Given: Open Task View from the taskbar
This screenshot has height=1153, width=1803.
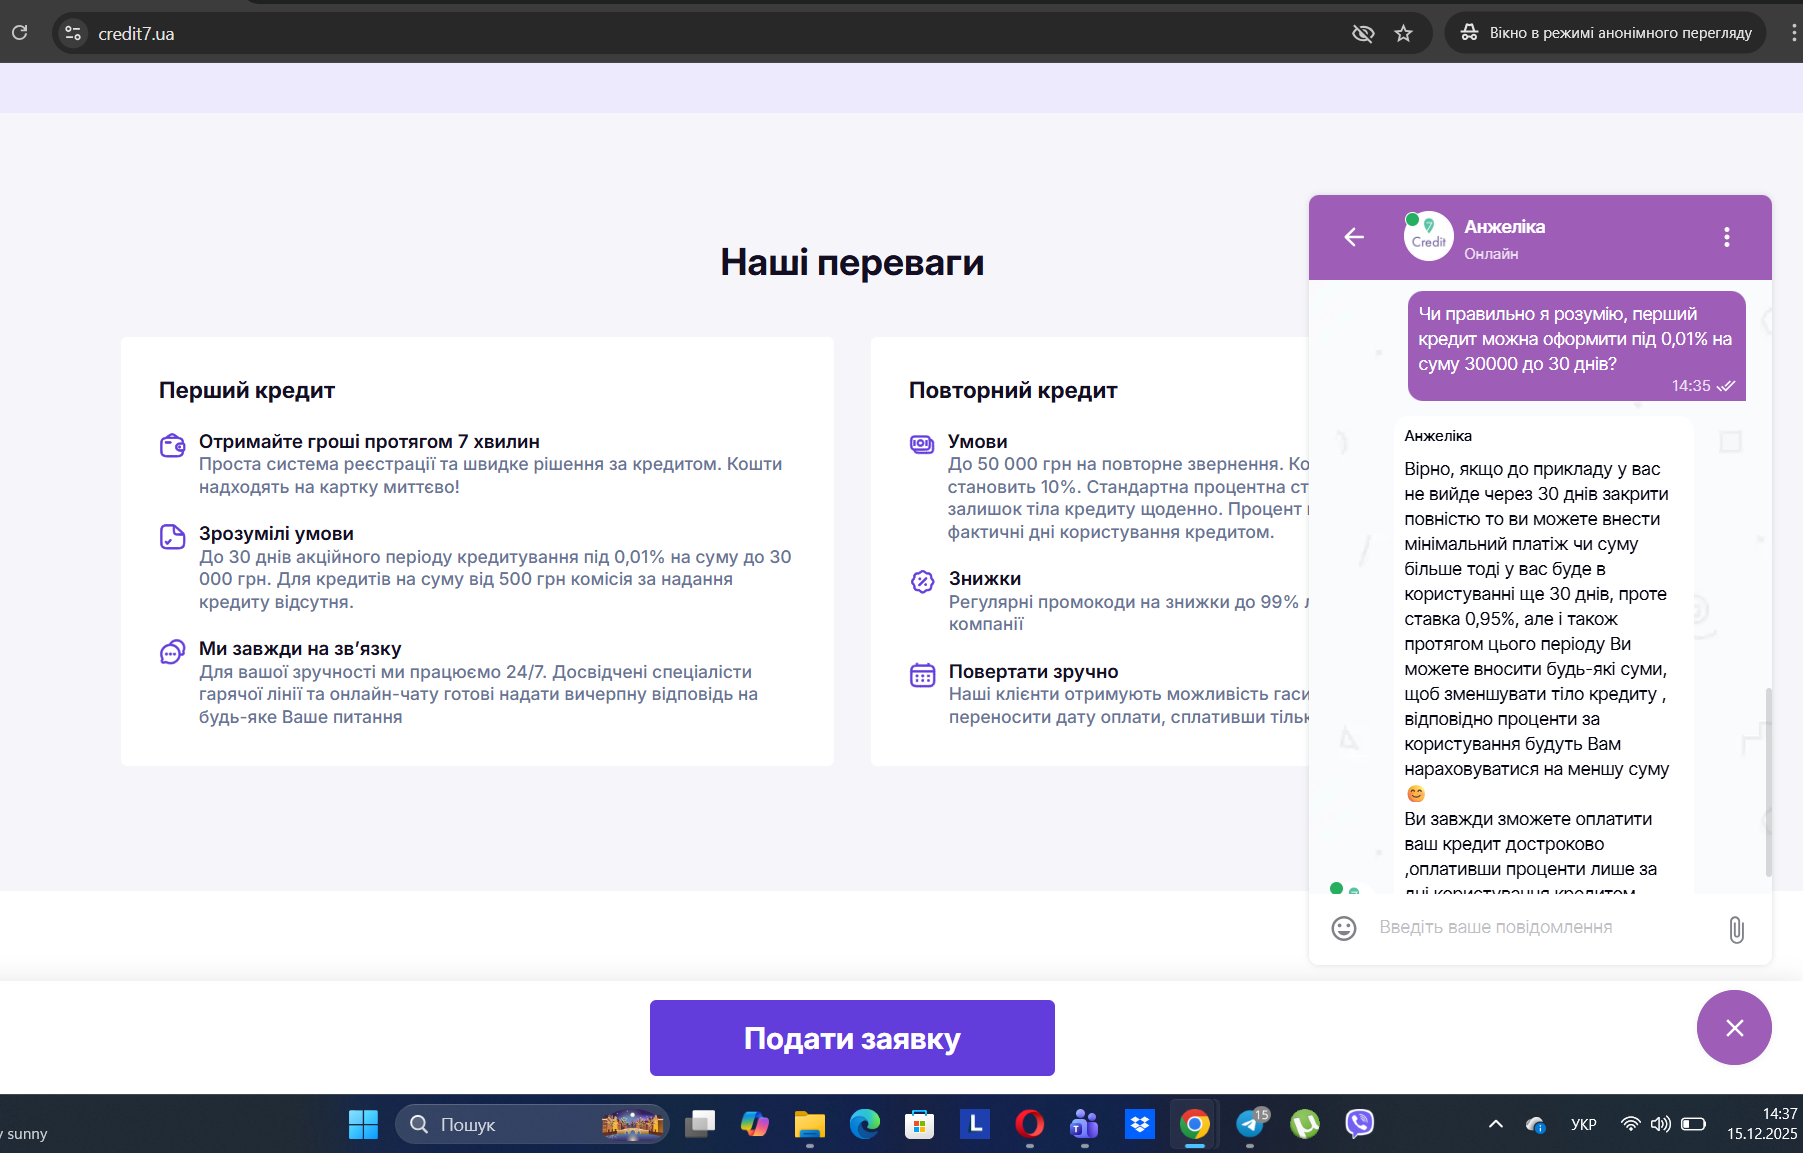Looking at the screenshot, I should (x=700, y=1124).
